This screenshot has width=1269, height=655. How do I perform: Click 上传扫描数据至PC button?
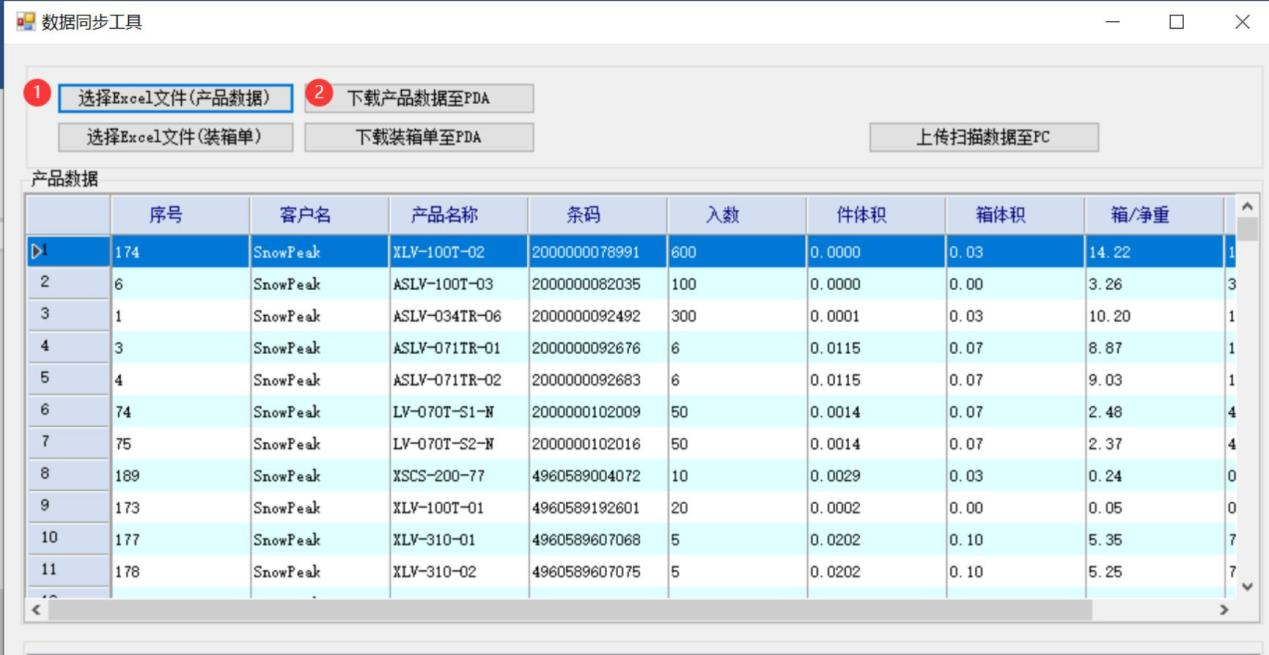[983, 137]
